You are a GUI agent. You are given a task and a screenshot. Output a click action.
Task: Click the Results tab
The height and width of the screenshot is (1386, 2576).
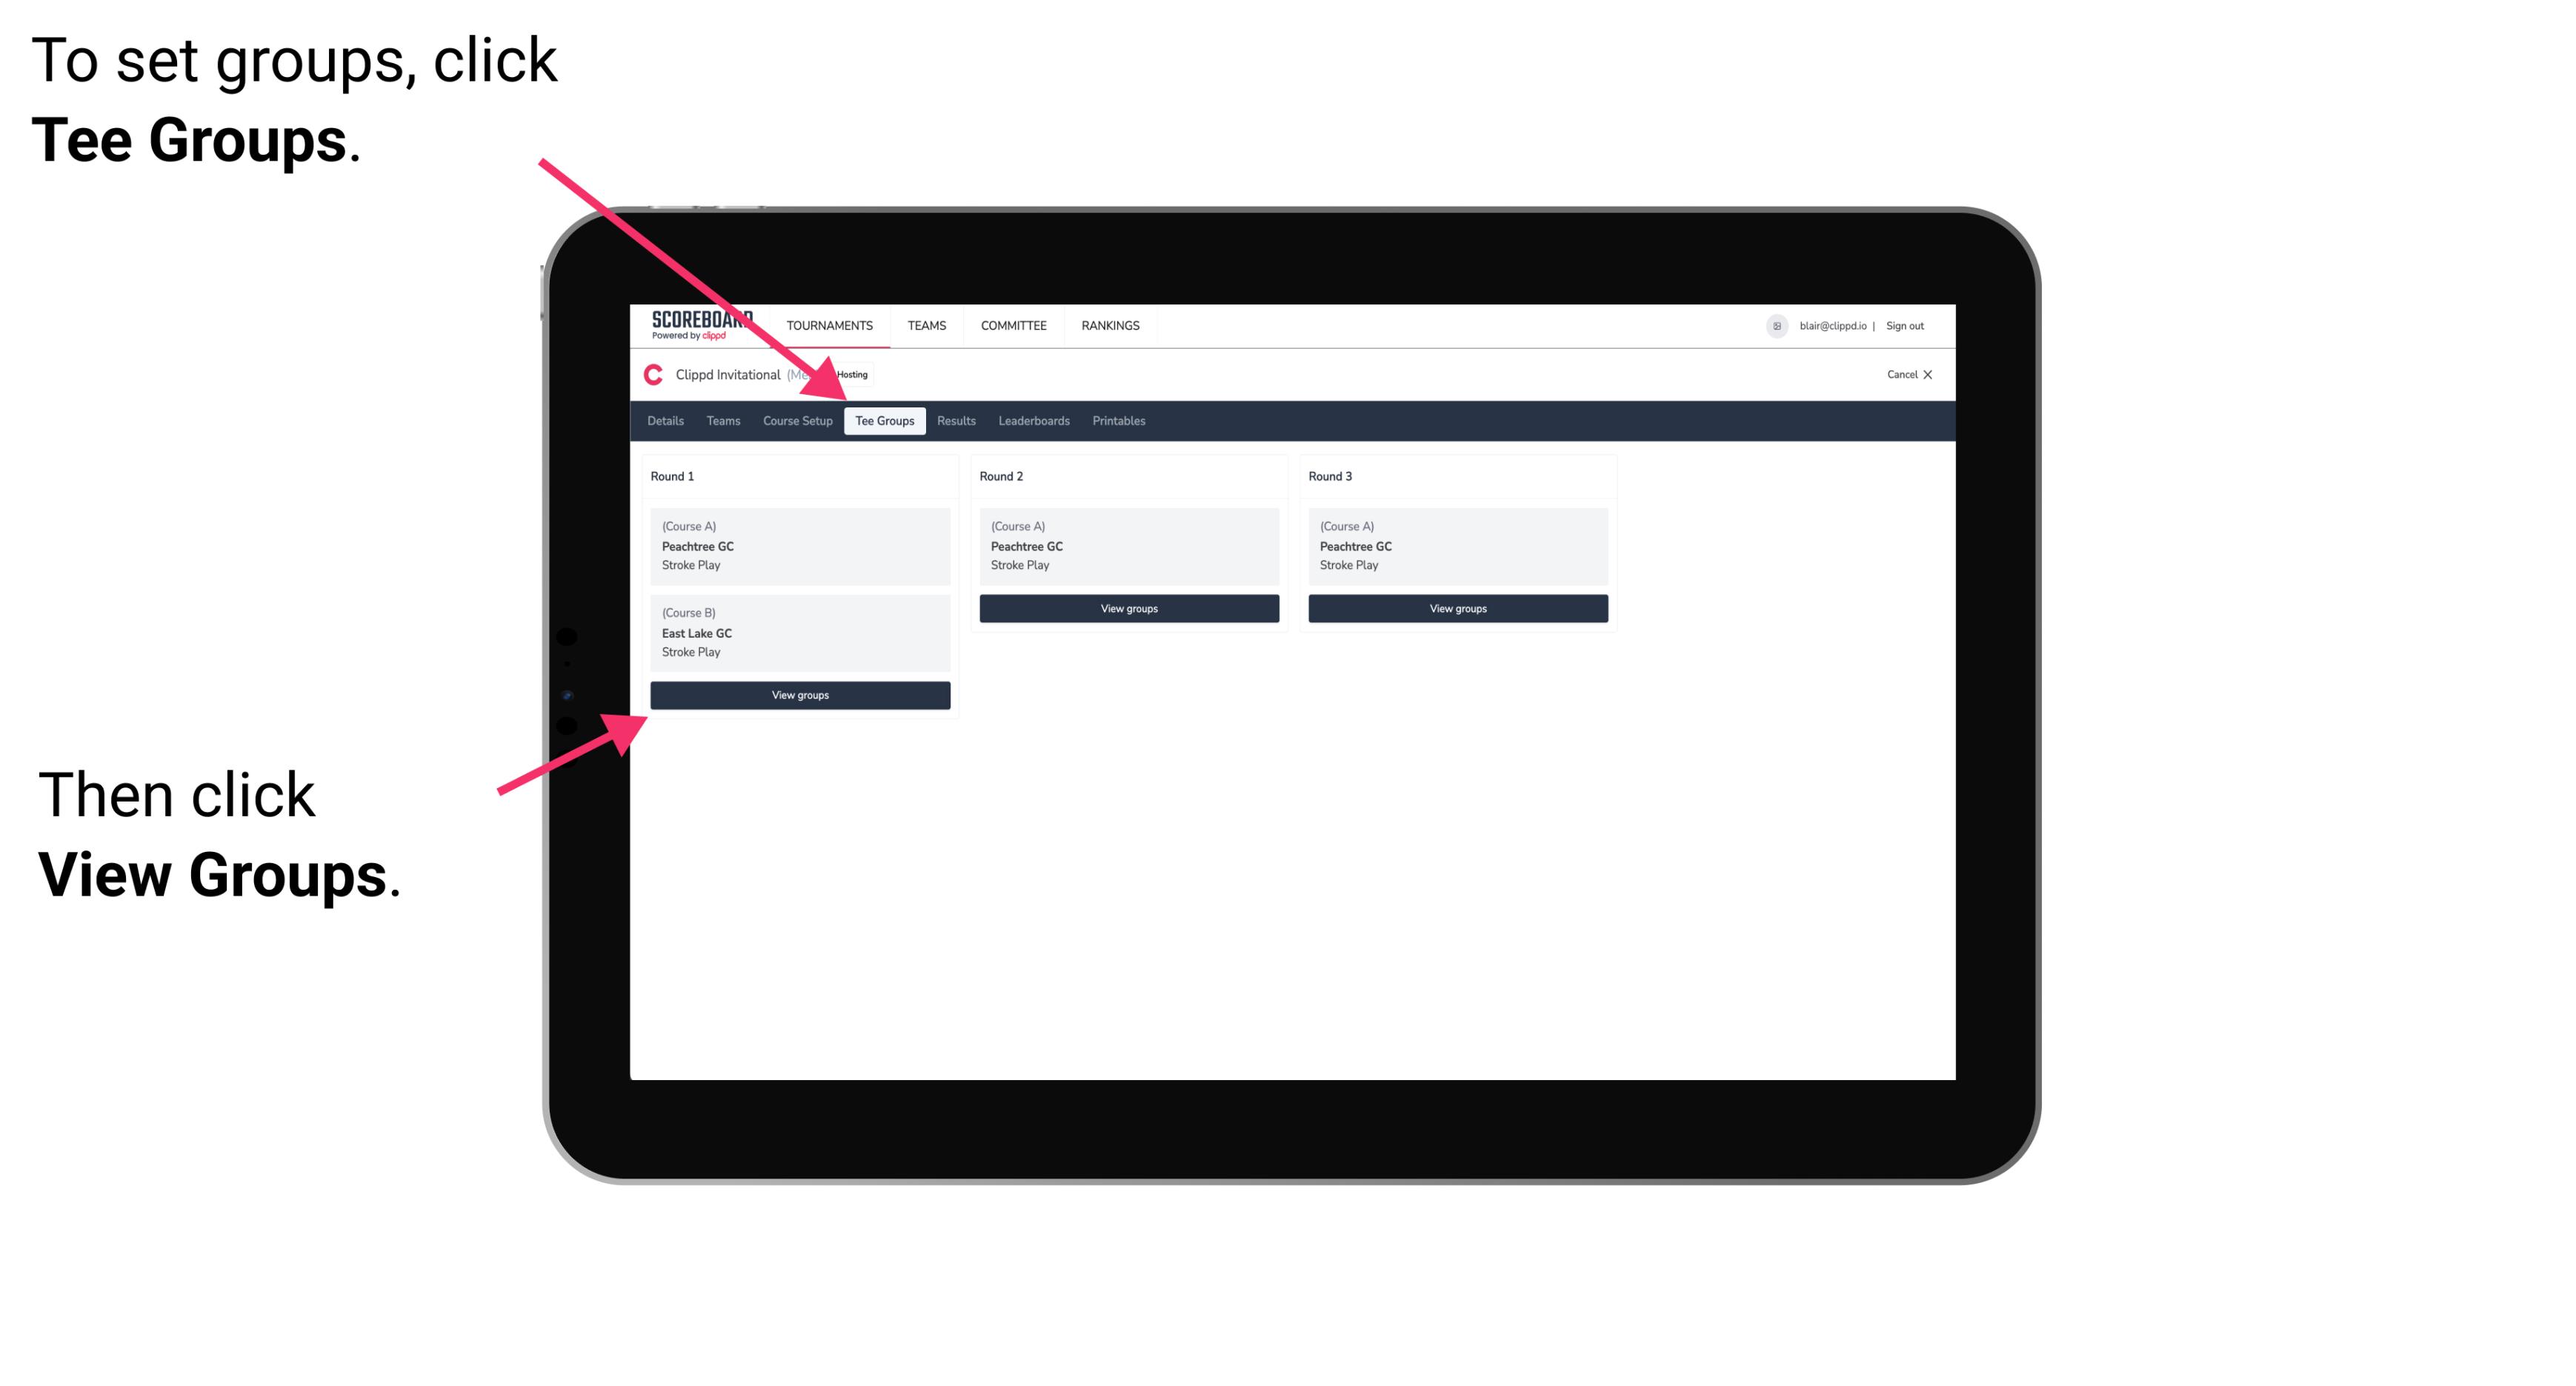coord(954,422)
